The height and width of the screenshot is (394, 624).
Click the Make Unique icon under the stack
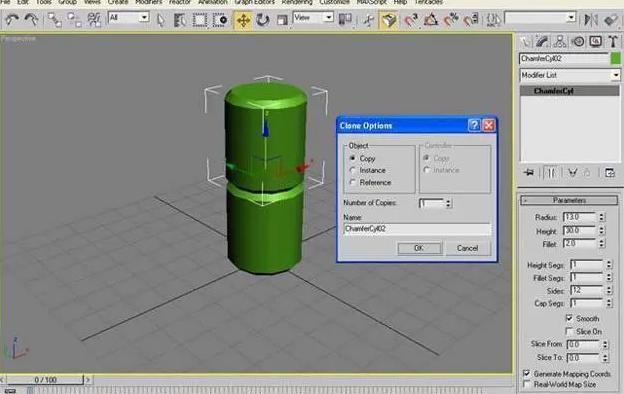(x=572, y=173)
